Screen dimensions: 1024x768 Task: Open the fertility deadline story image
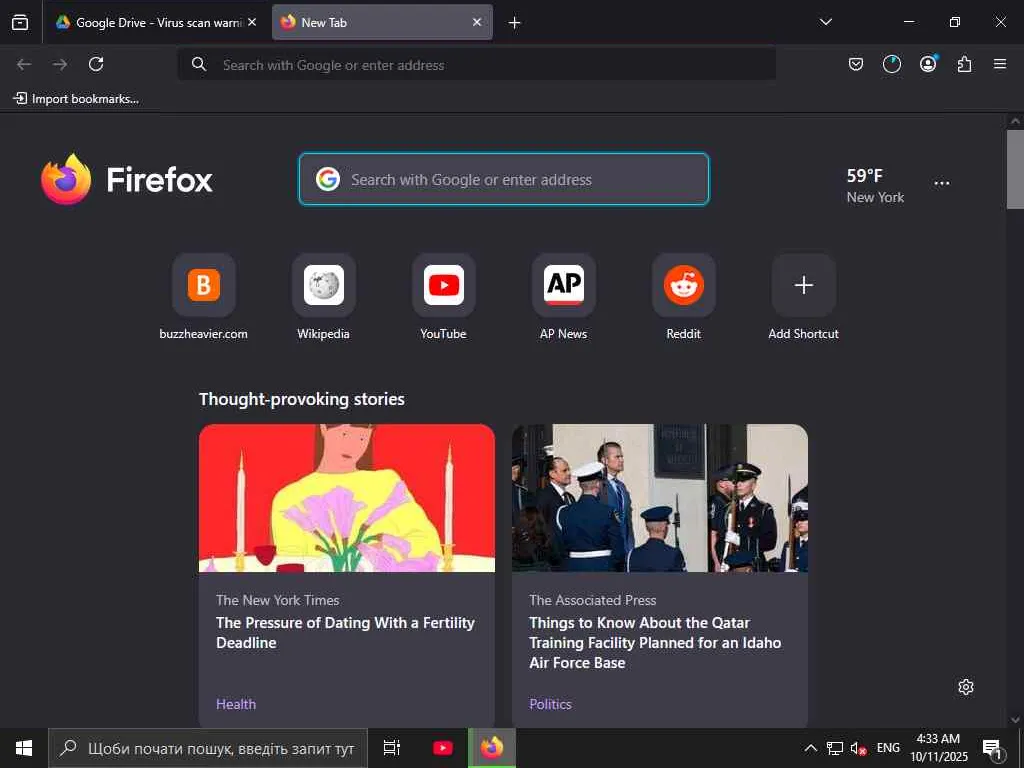click(x=347, y=498)
